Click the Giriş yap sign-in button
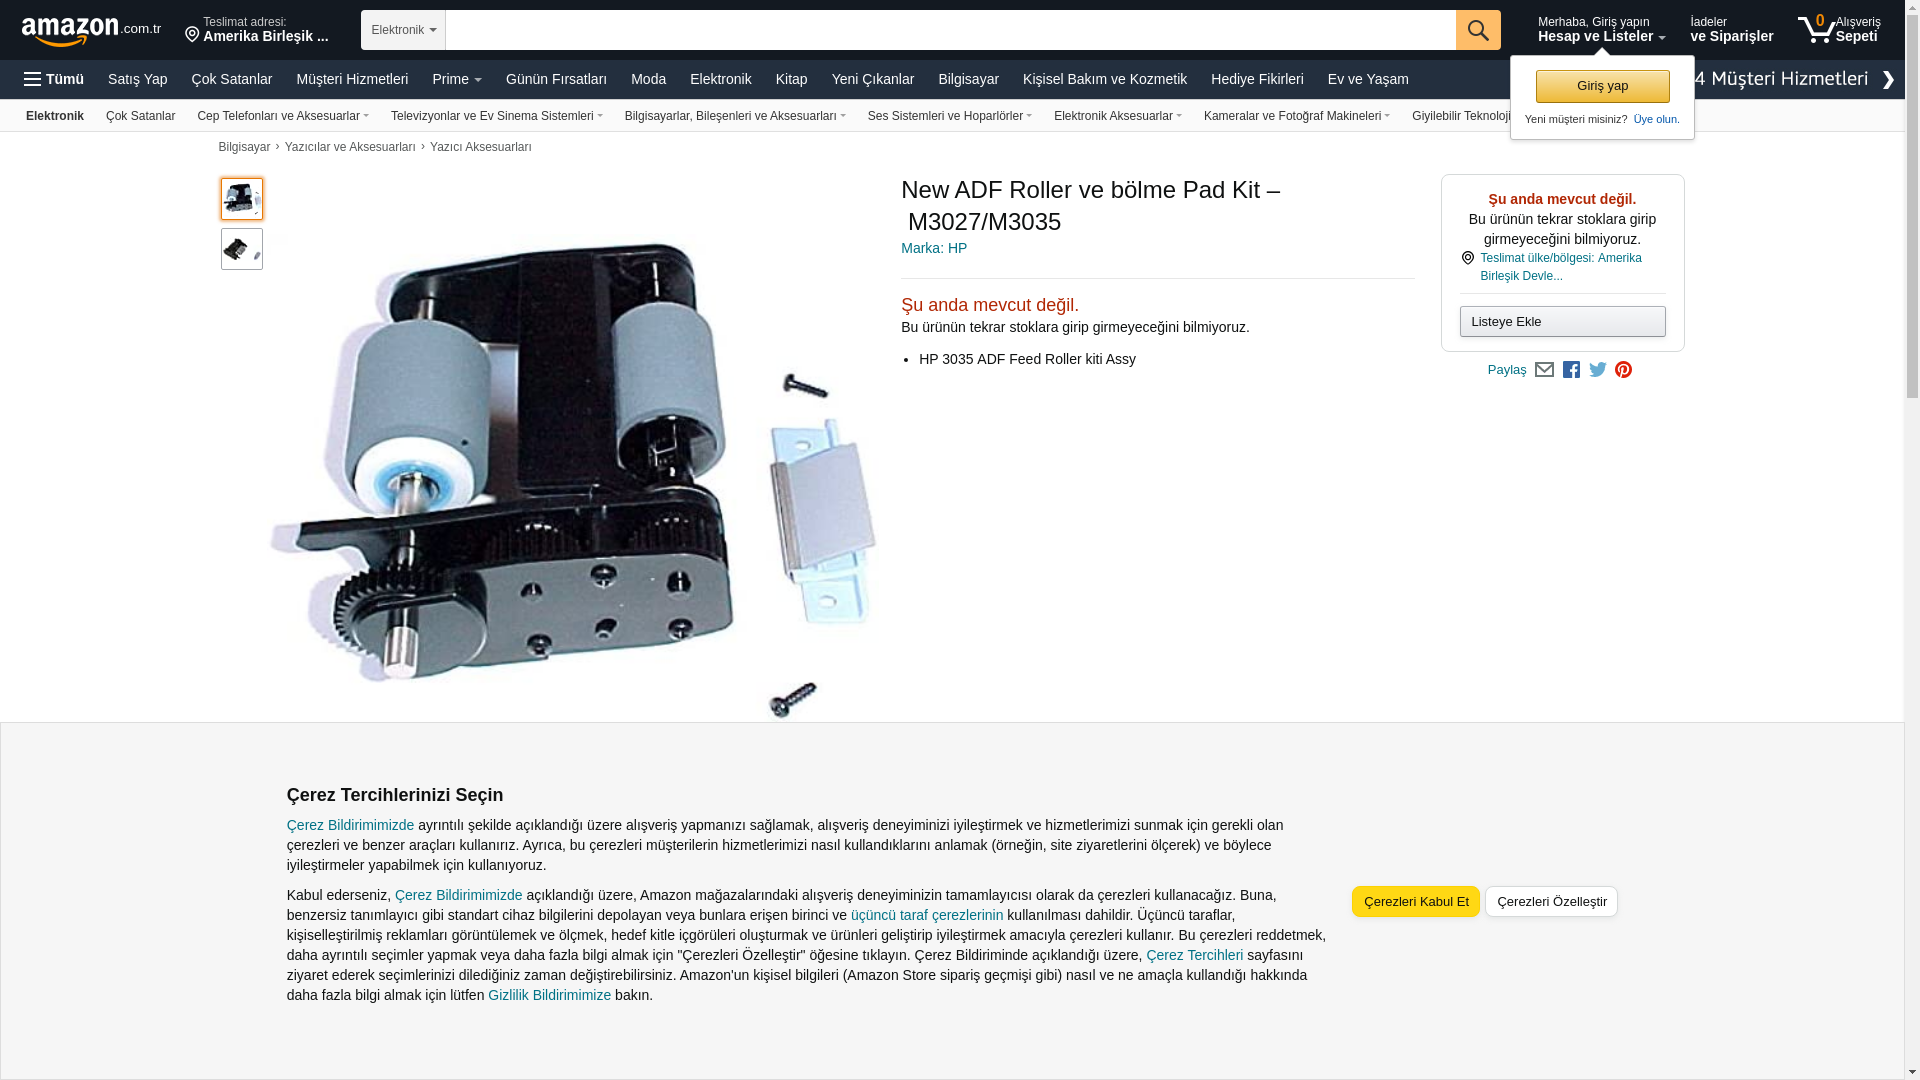The image size is (1920, 1080). (x=1602, y=86)
